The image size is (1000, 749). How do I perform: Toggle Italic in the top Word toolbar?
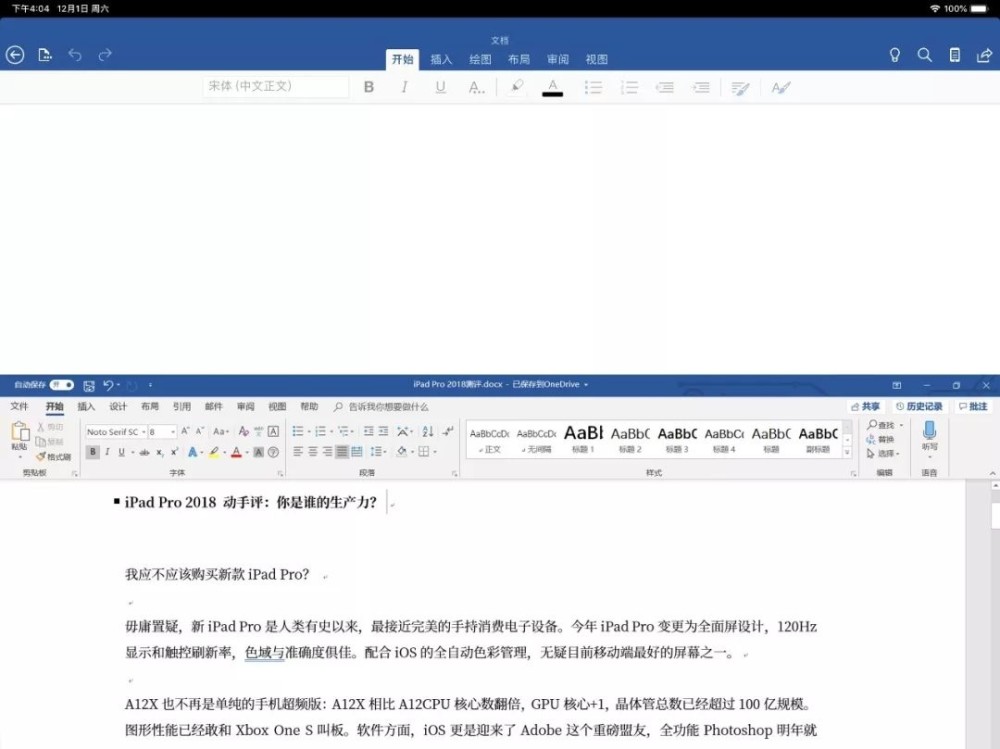pos(404,87)
